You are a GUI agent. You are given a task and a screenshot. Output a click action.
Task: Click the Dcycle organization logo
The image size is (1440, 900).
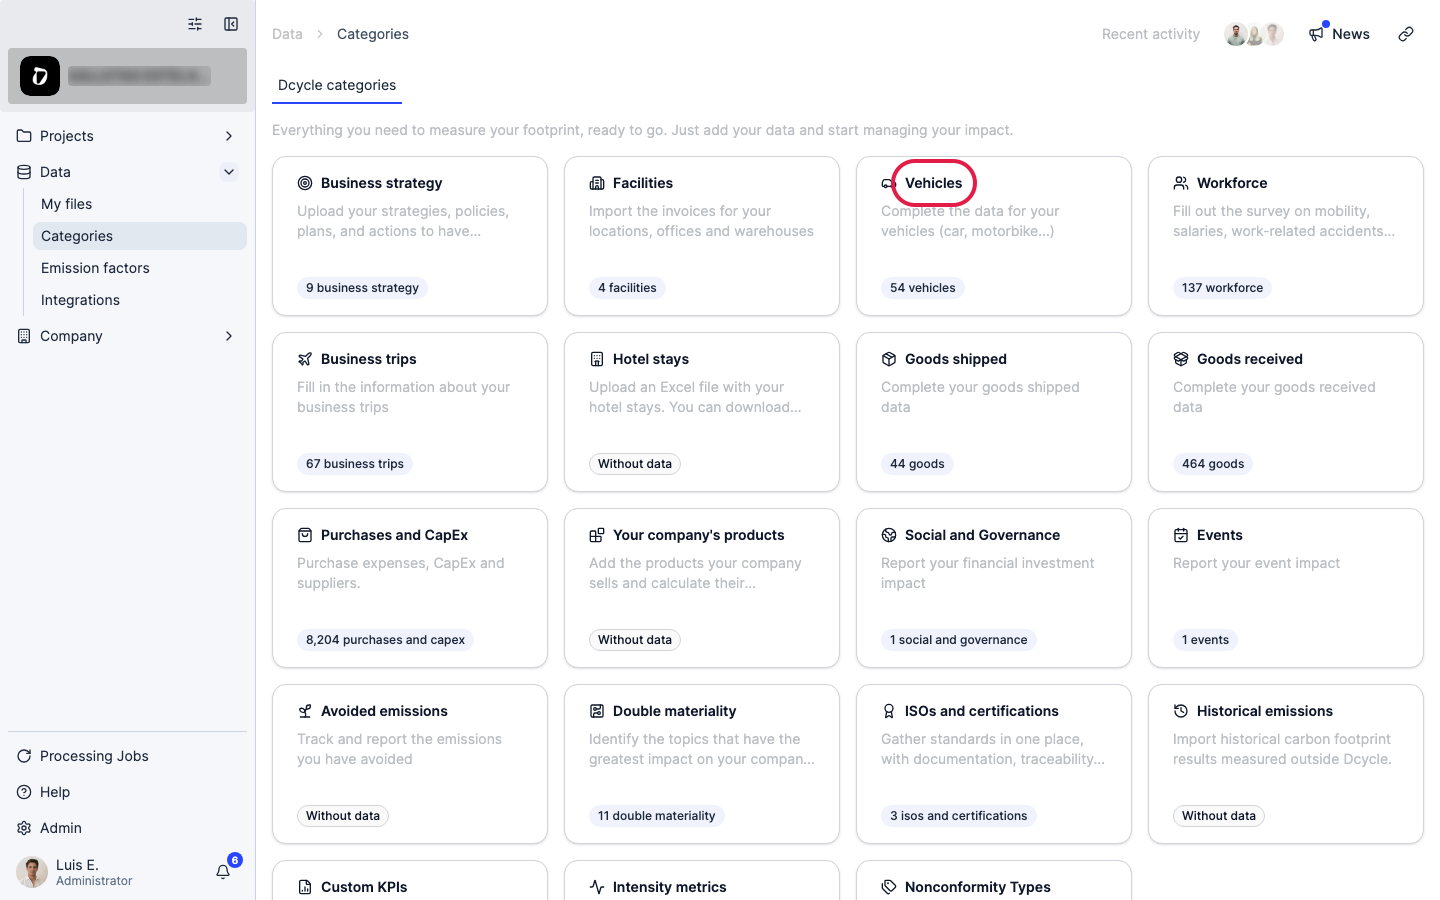click(40, 76)
